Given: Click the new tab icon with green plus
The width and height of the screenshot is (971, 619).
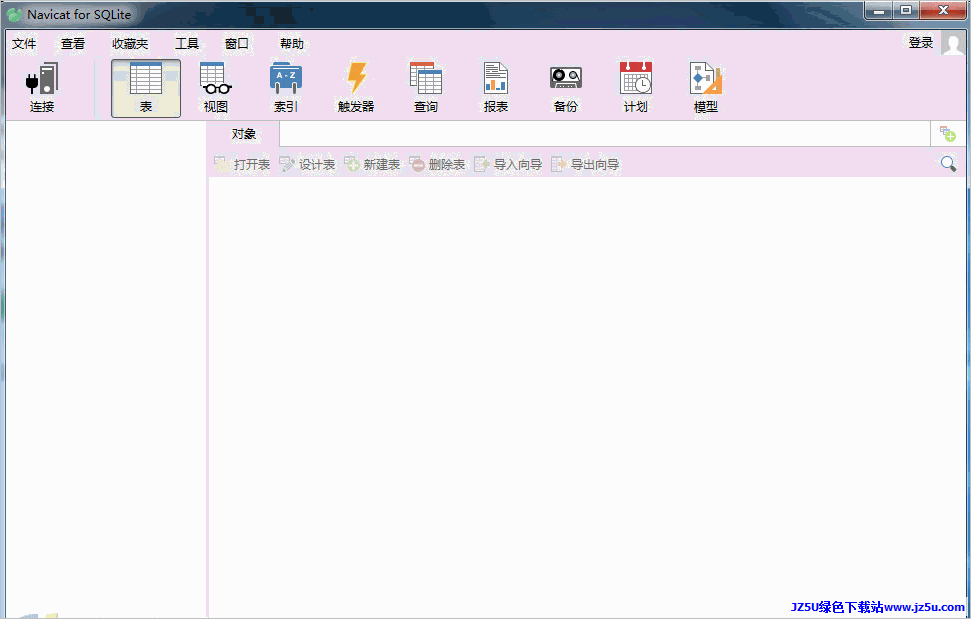Looking at the screenshot, I should pyautogui.click(x=947, y=134).
